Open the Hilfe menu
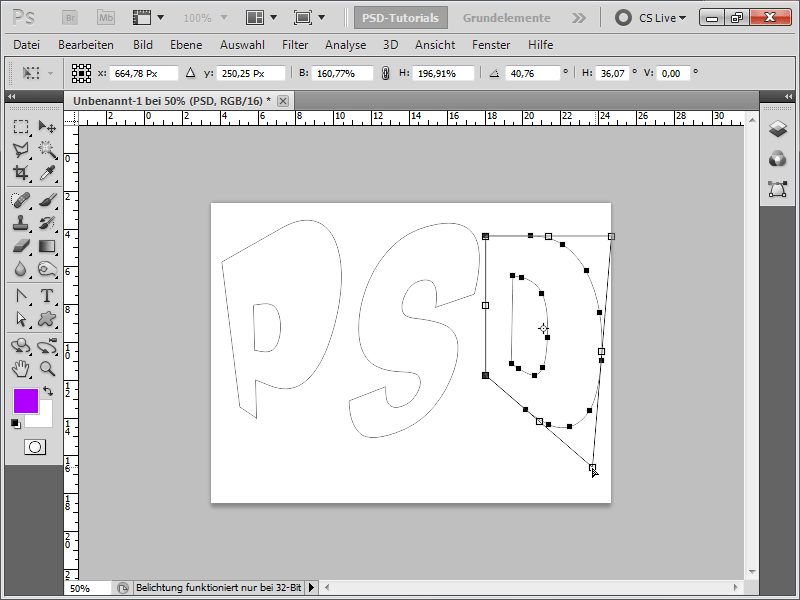This screenshot has height=600, width=800. (x=540, y=45)
